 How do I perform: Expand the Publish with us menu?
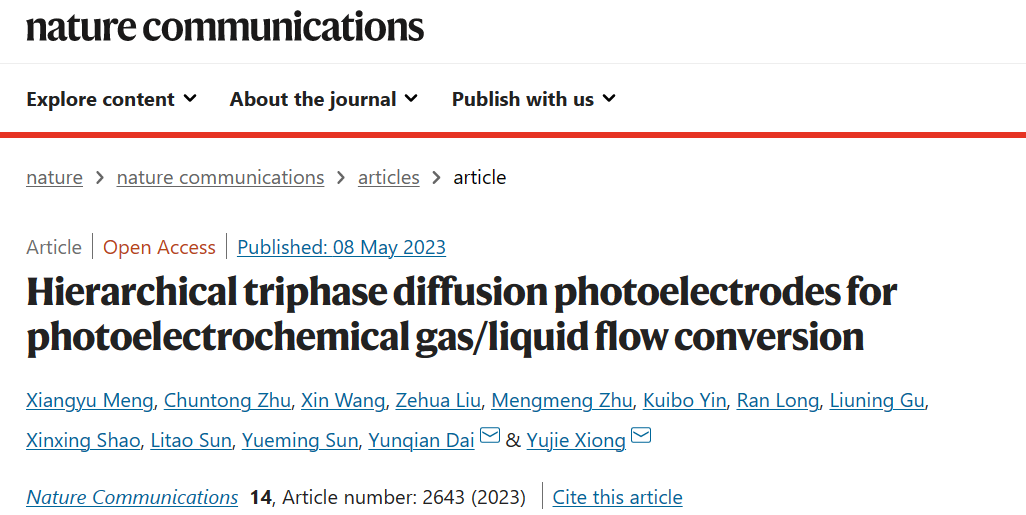(534, 99)
